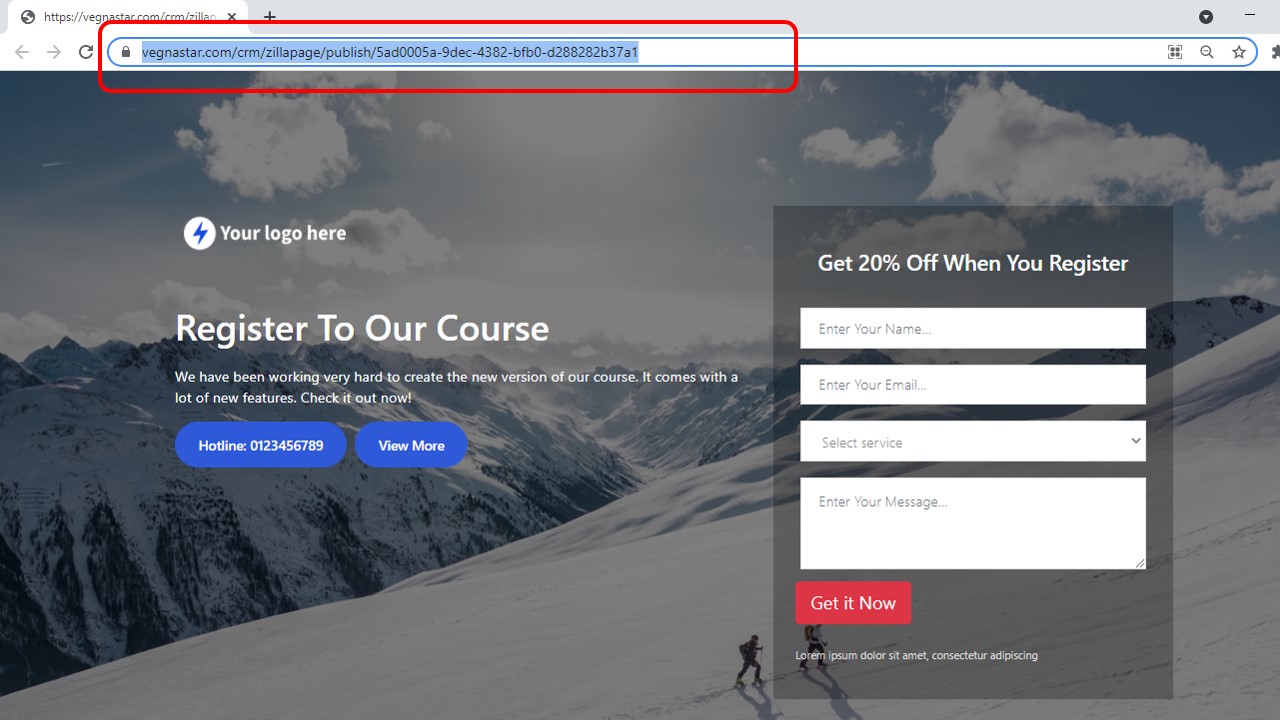Image resolution: width=1280 pixels, height=720 pixels.
Task: Click the QR code icon in address bar
Action: tap(1175, 52)
